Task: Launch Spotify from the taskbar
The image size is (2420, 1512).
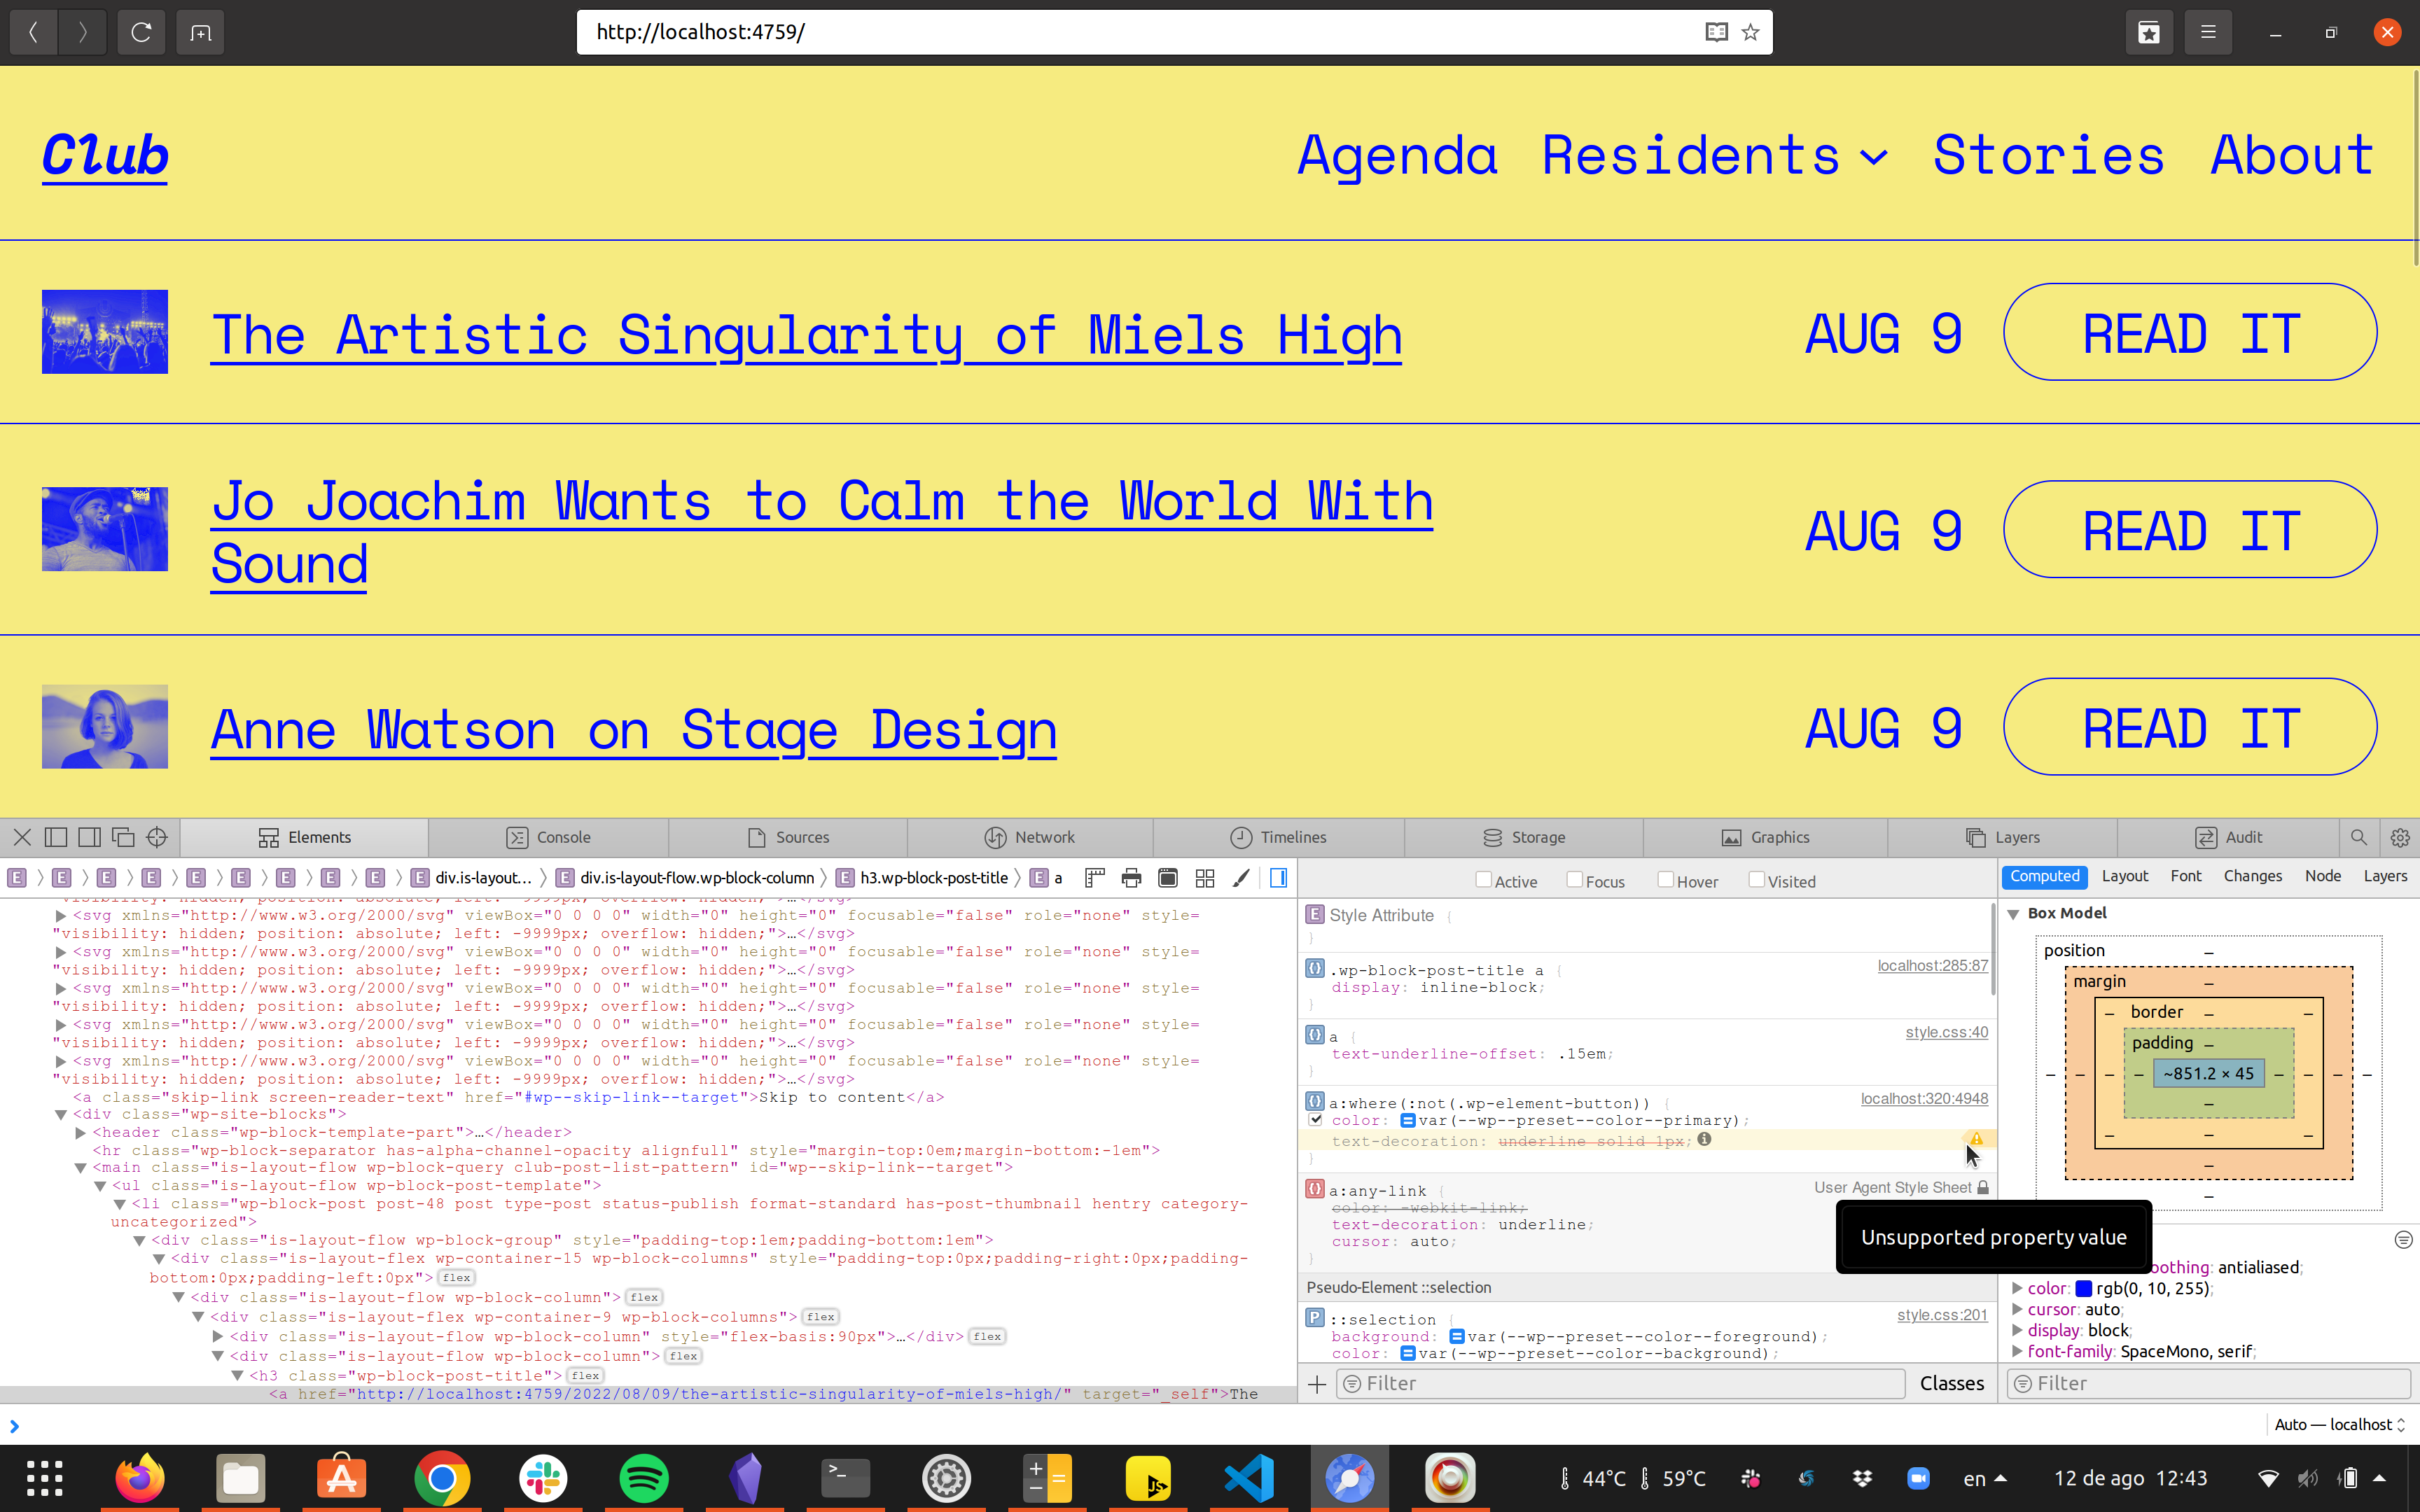Action: click(x=645, y=1477)
